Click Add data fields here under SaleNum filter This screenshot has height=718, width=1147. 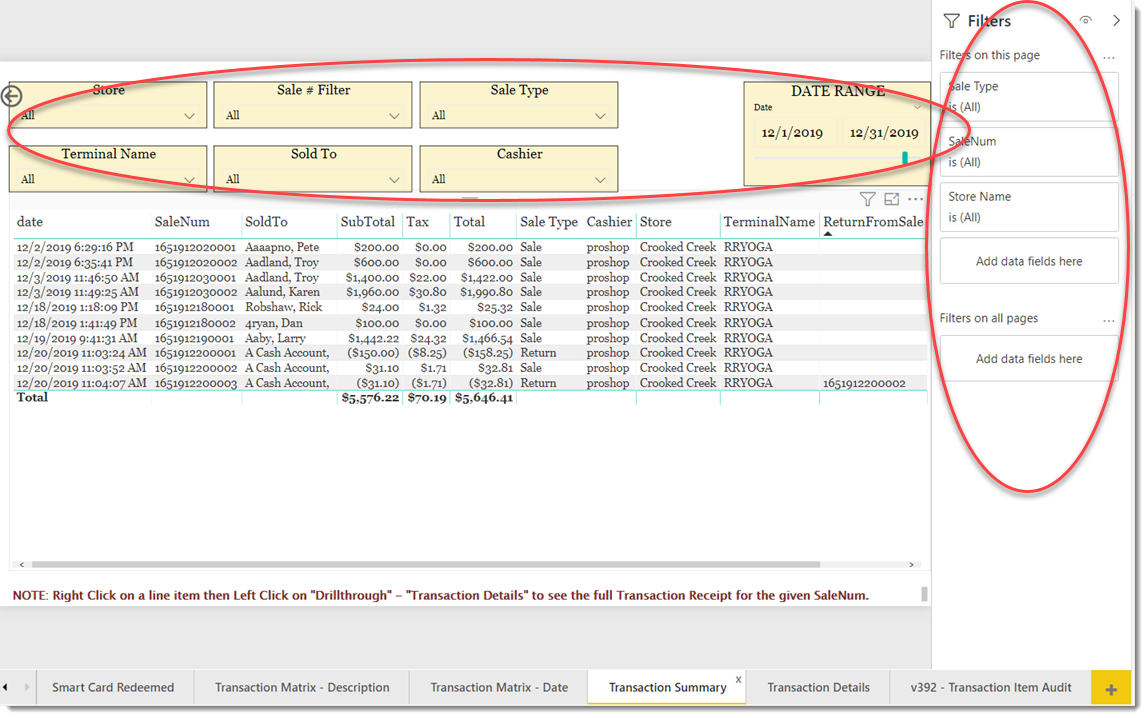tap(1028, 260)
